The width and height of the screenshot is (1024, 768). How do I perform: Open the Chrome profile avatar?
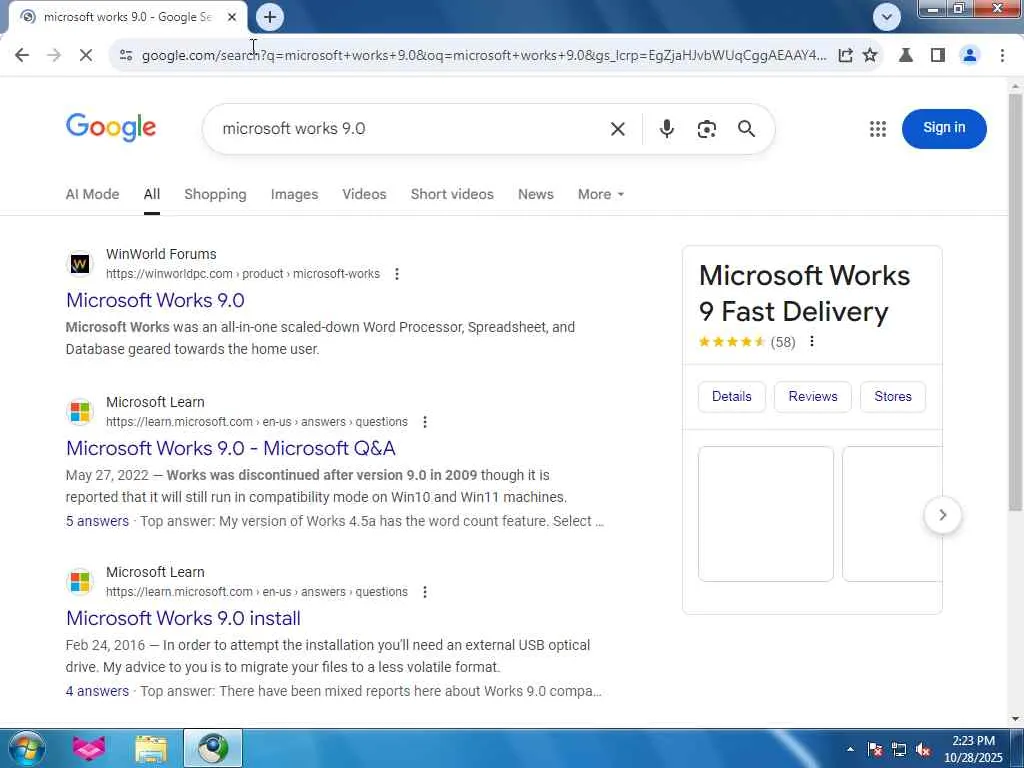click(x=970, y=56)
